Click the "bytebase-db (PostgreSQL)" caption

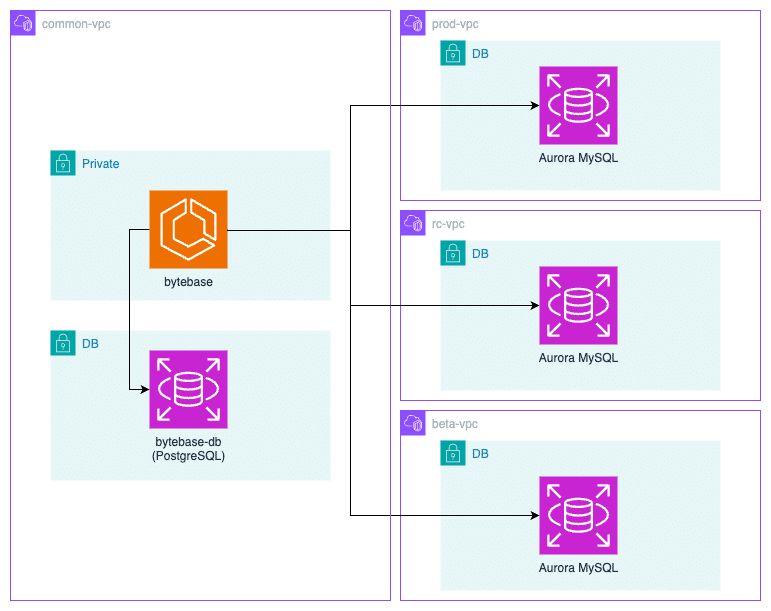tap(188, 449)
